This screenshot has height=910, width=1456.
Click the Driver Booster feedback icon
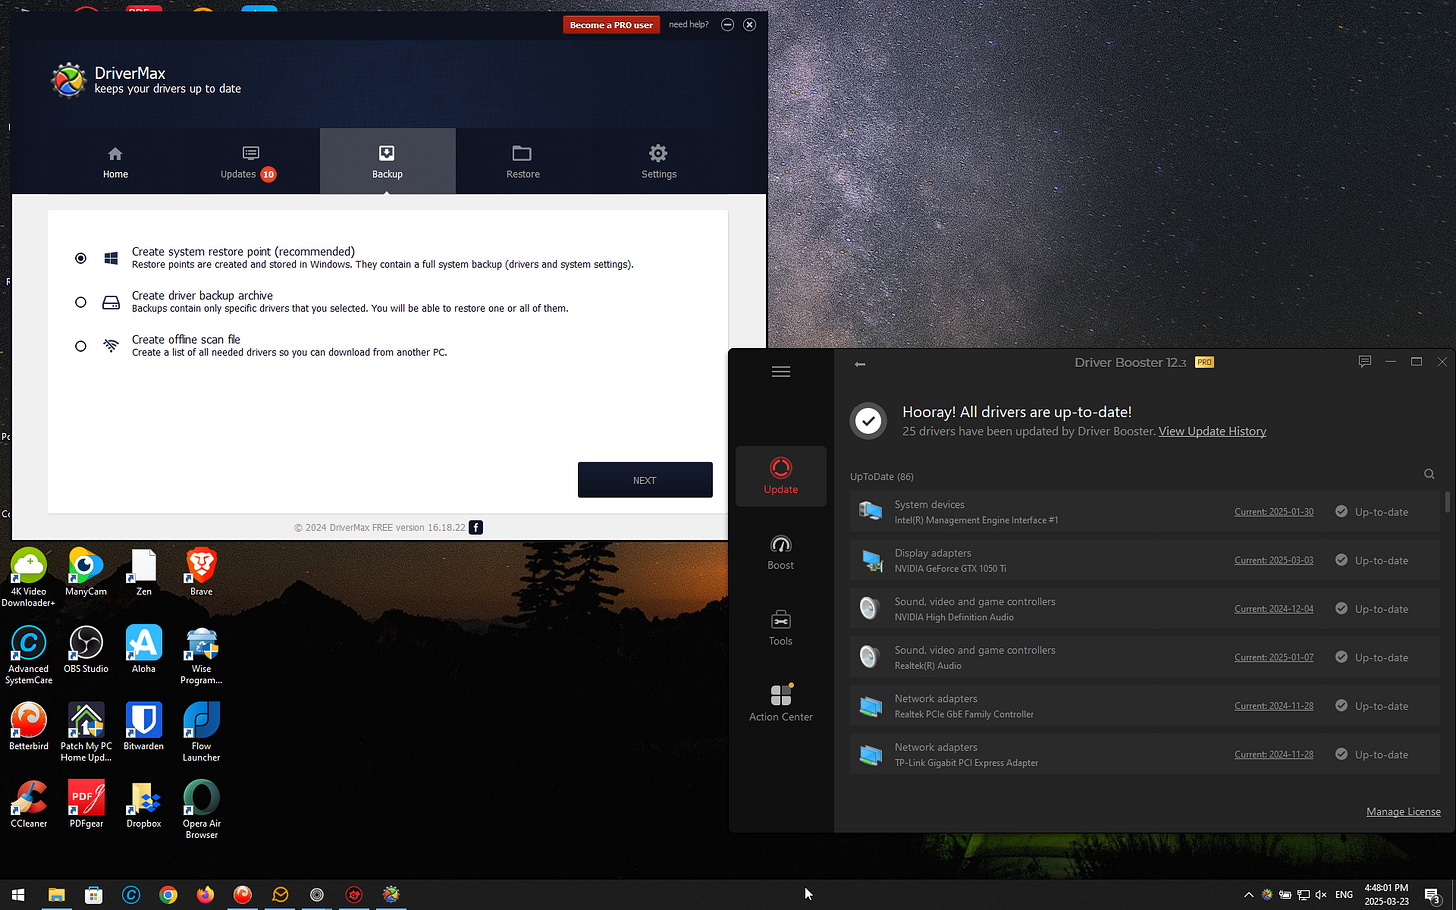point(1365,361)
